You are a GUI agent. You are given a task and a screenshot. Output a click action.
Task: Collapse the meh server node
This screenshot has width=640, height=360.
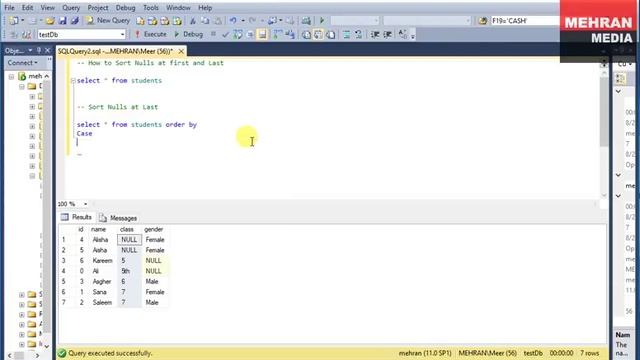(11, 76)
